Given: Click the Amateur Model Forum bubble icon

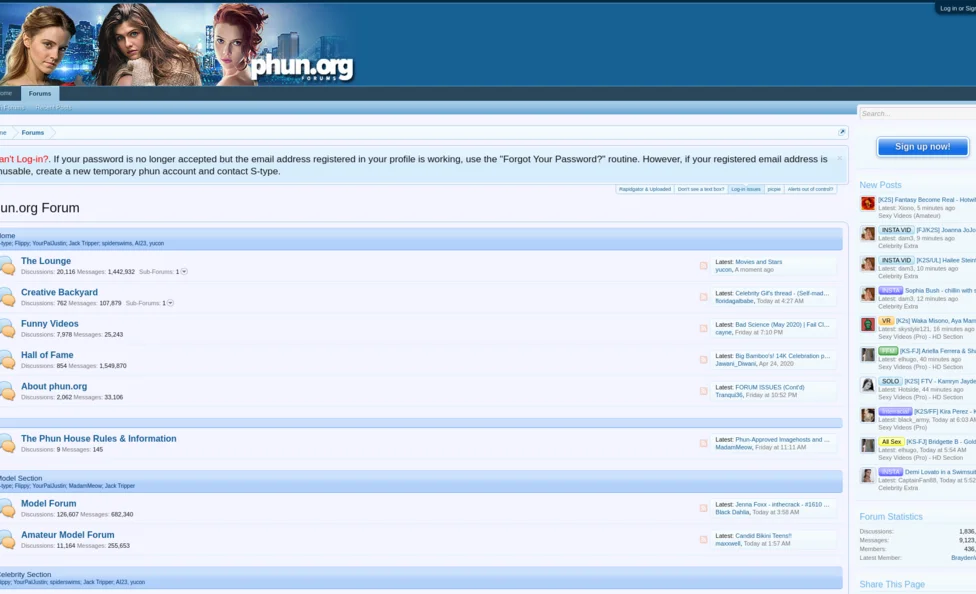Looking at the screenshot, I should click(x=7, y=539).
